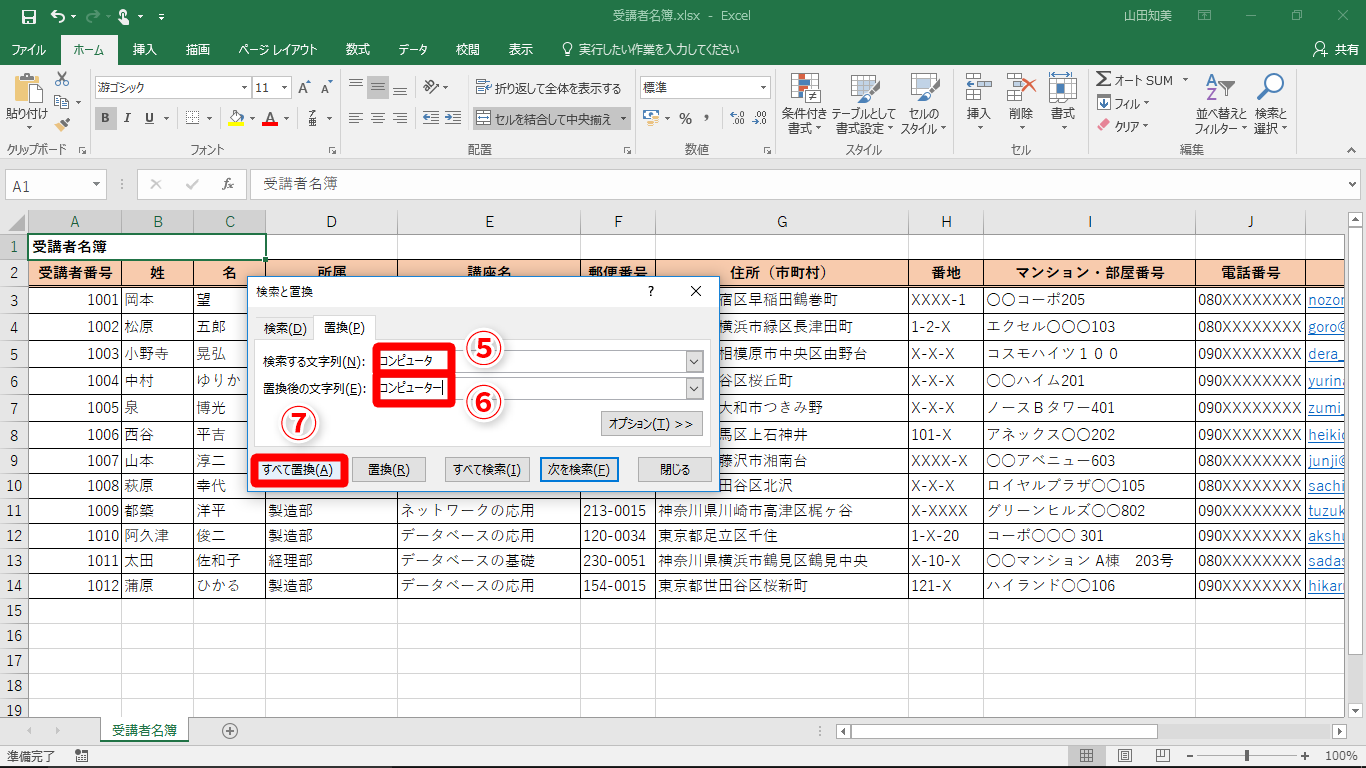
Task: Add a new sheet with plus icon
Action: (x=230, y=731)
